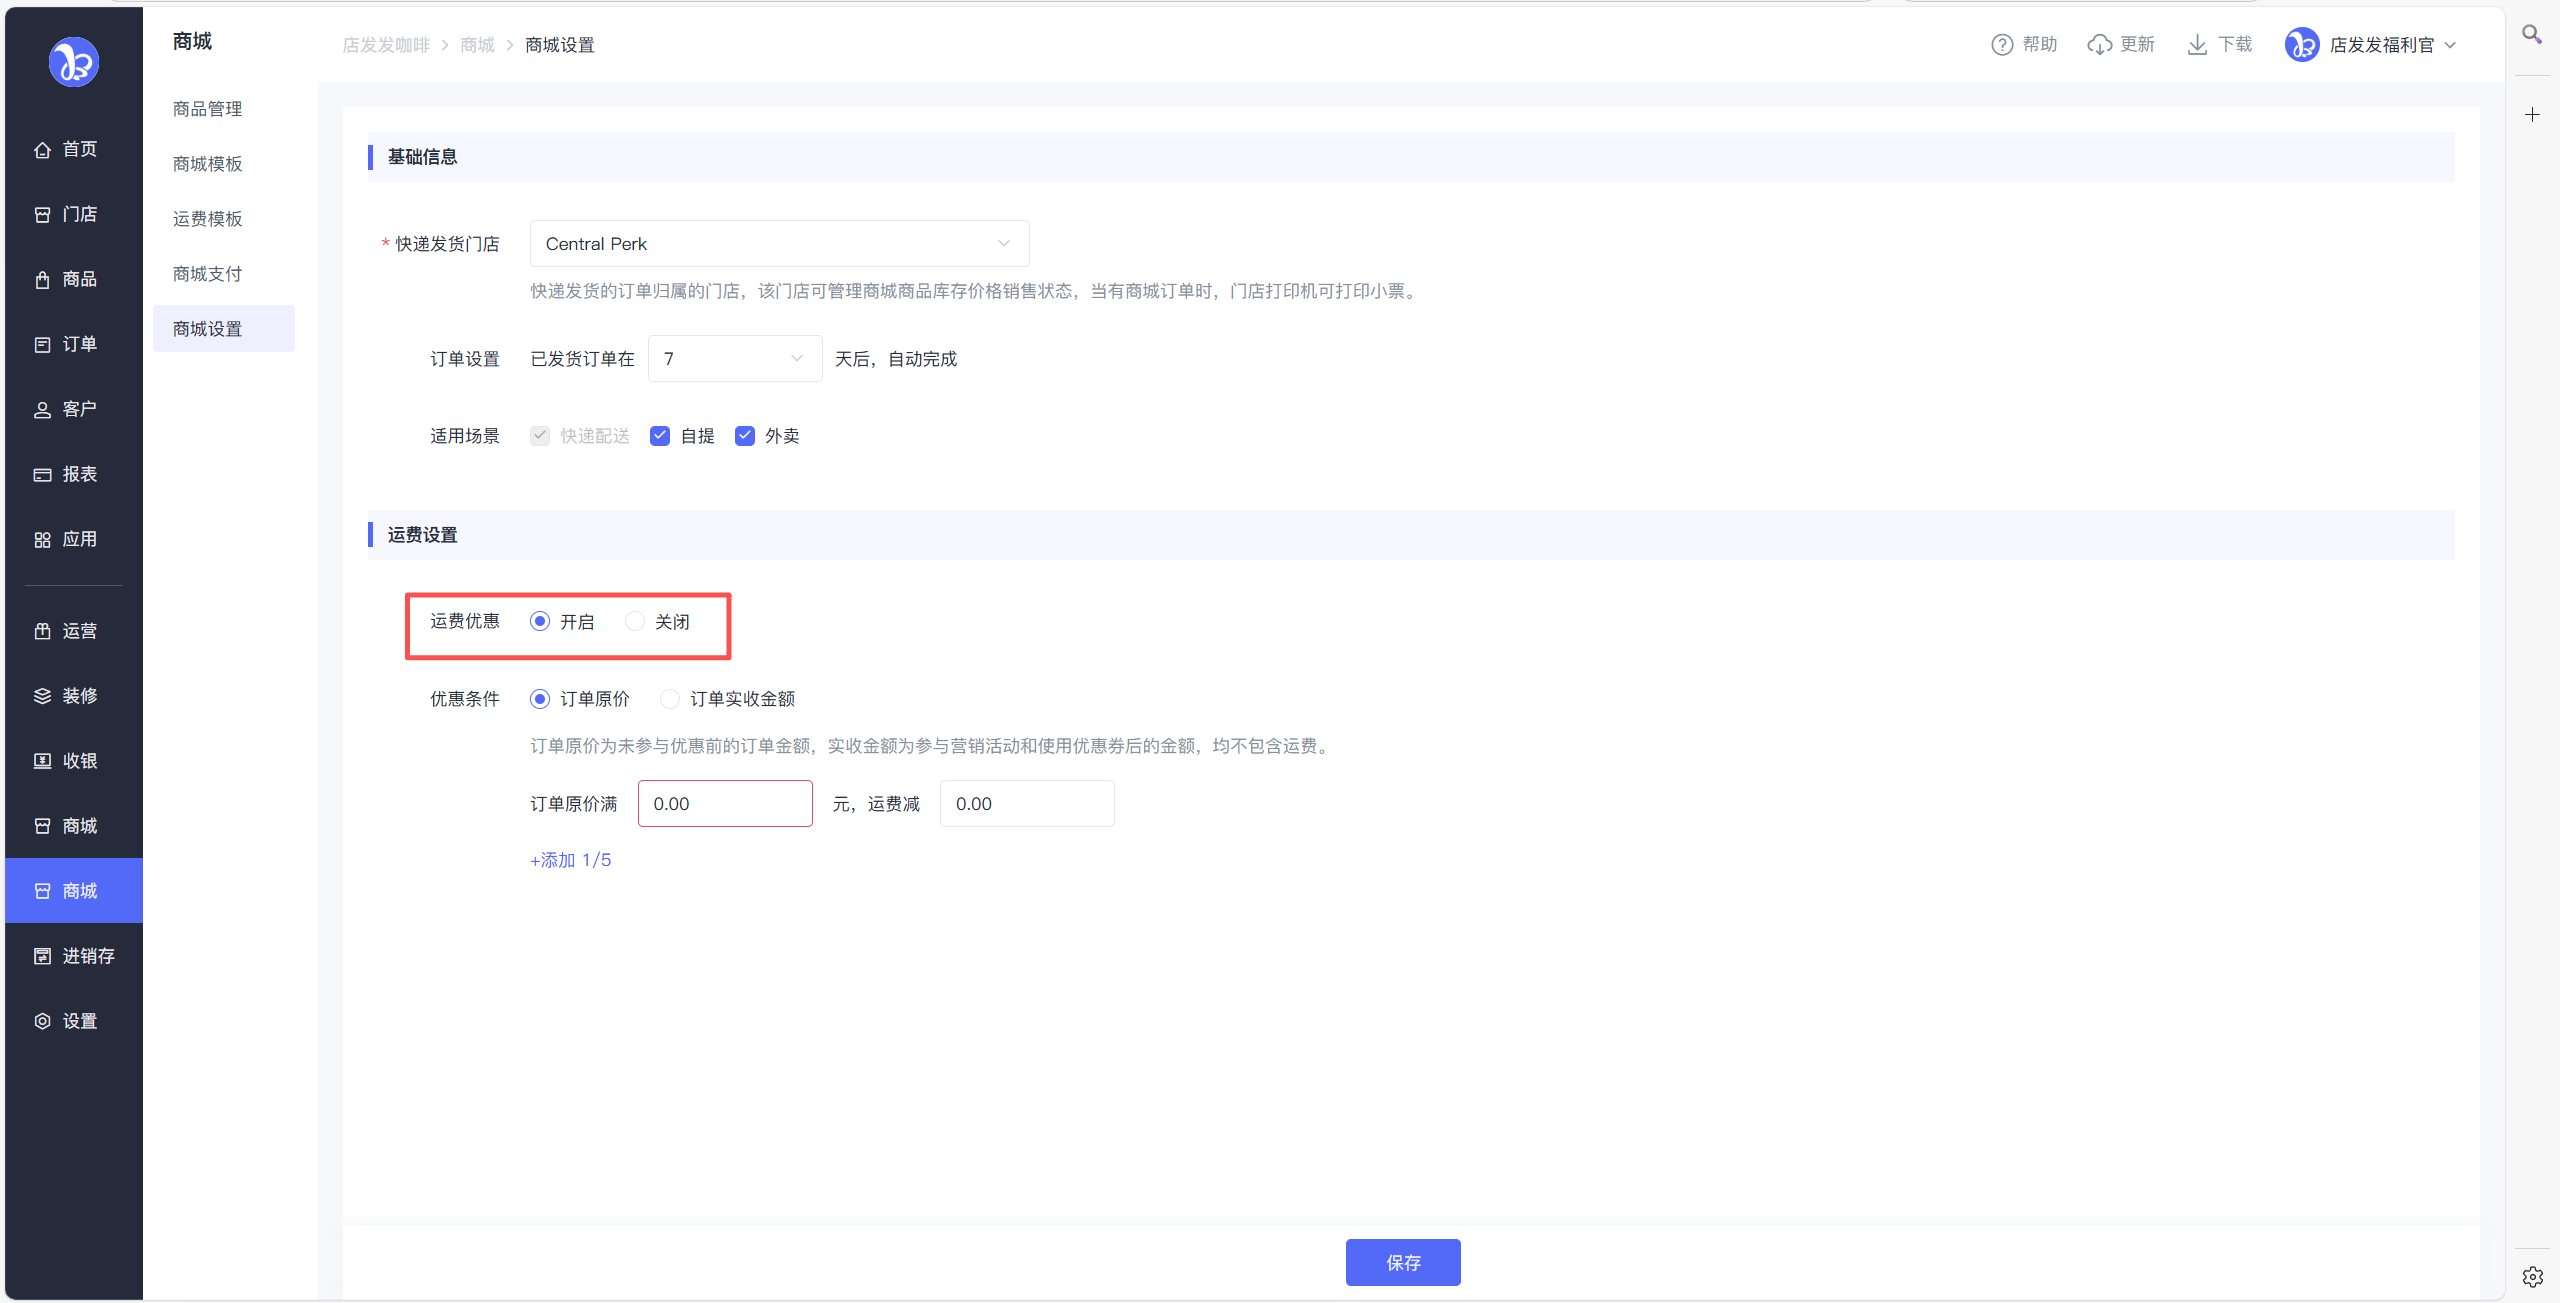Expand the 店发发福利官 account menu

pos(2380,45)
